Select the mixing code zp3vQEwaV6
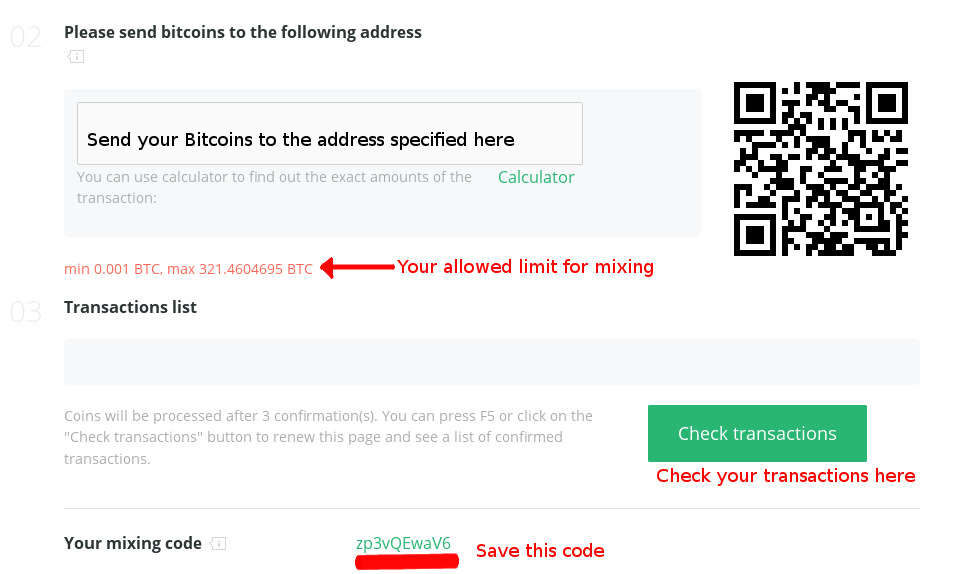Image resolution: width=976 pixels, height=574 pixels. pyautogui.click(x=403, y=543)
